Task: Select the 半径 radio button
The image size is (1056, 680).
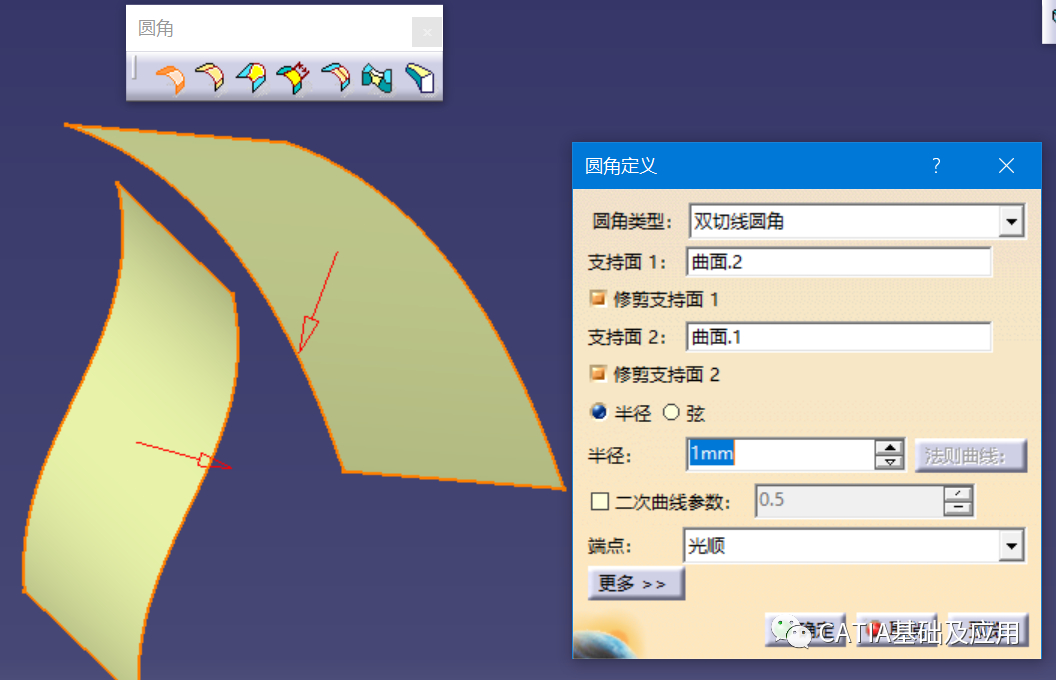Action: tap(598, 411)
